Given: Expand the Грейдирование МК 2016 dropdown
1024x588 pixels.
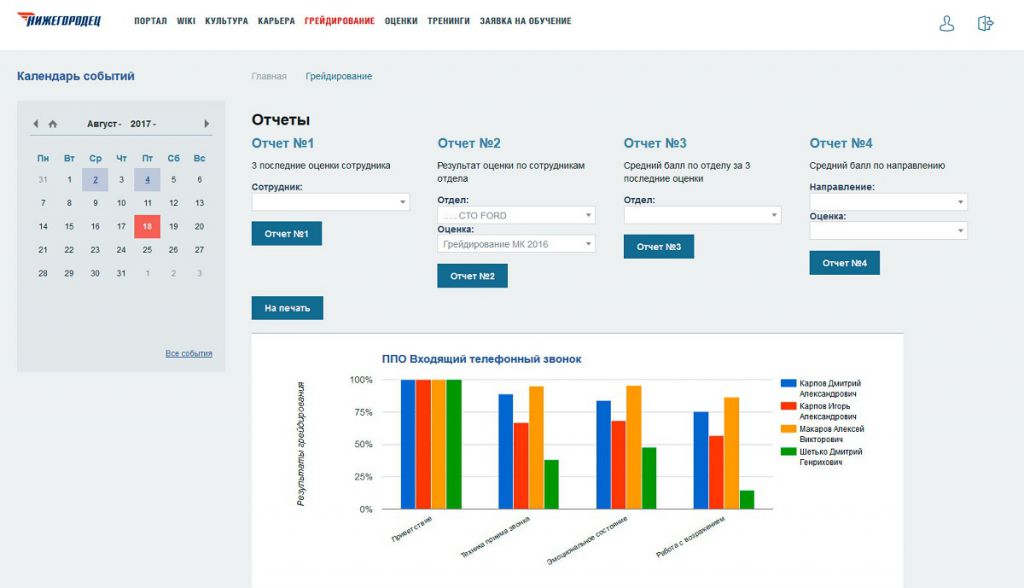Looking at the screenshot, I should click(x=516, y=243).
